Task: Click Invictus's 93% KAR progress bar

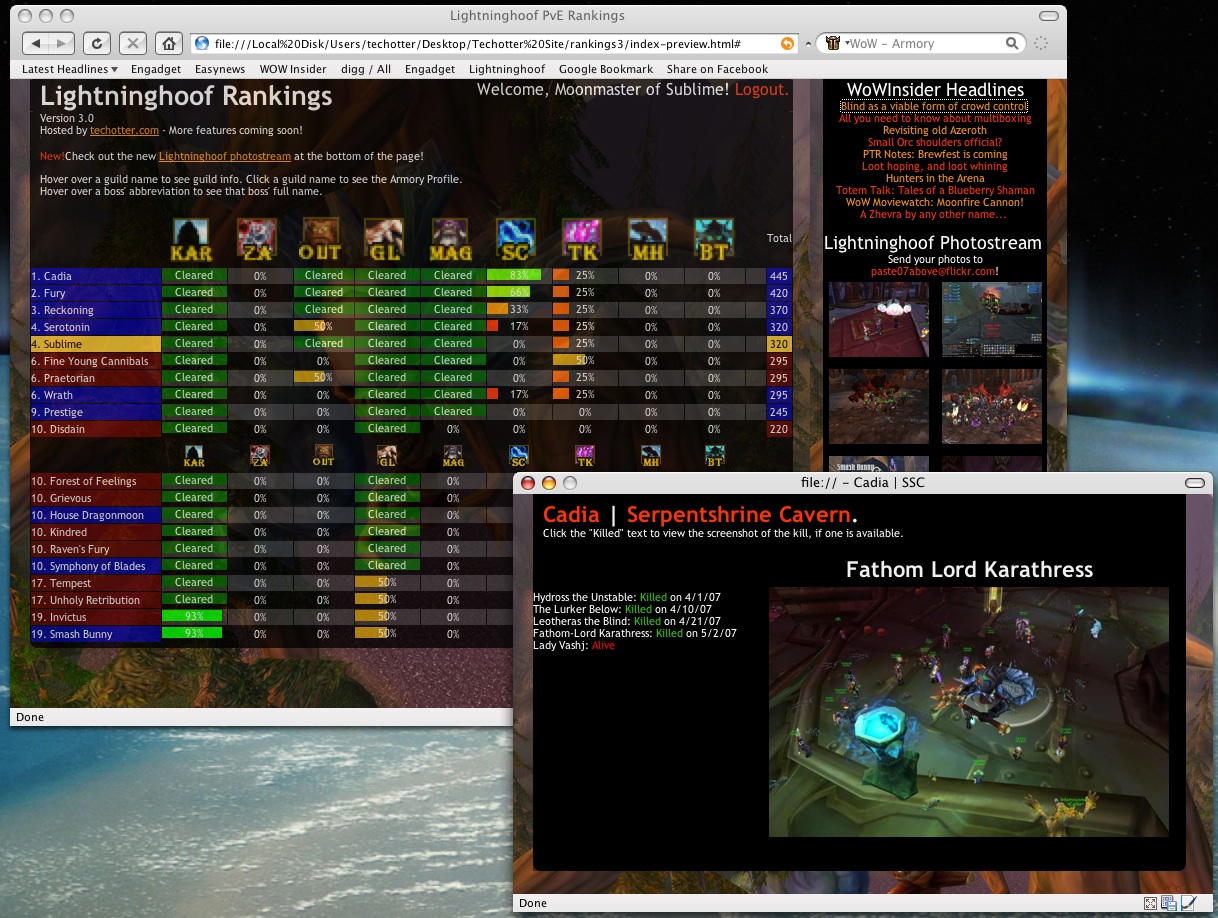Action: click(x=194, y=616)
